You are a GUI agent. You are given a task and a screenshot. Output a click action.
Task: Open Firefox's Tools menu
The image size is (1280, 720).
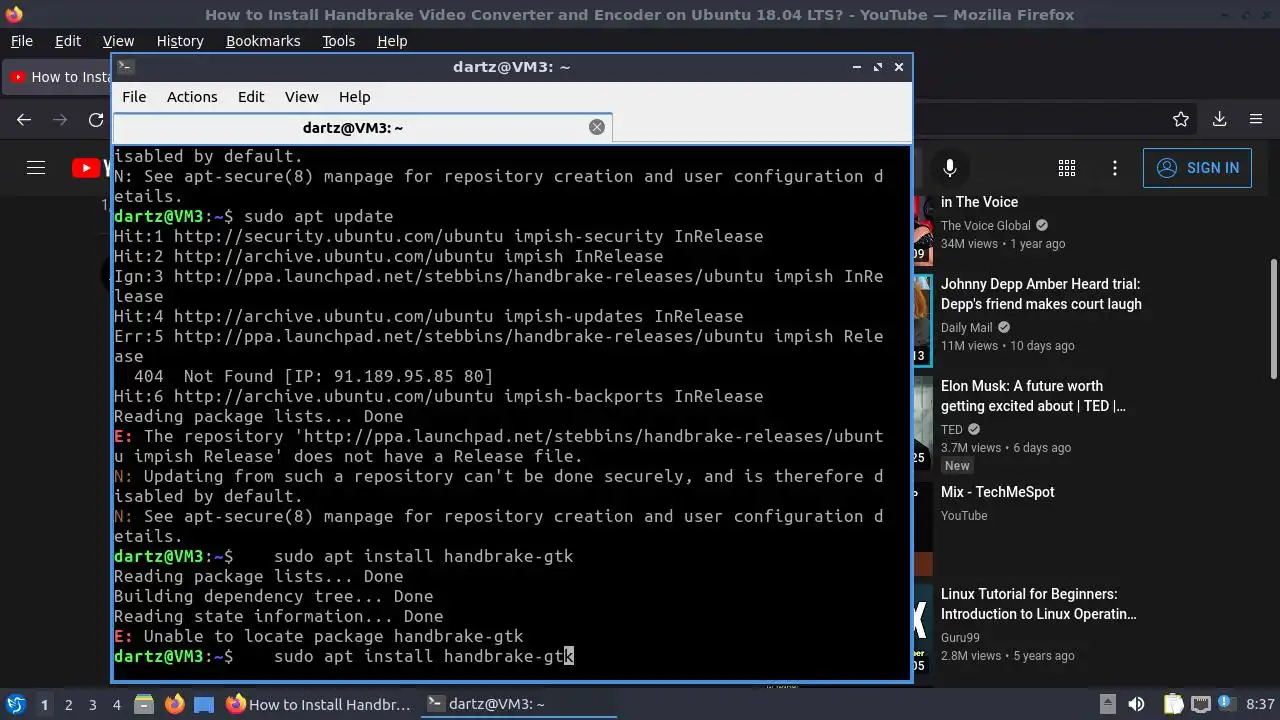pyautogui.click(x=338, y=41)
